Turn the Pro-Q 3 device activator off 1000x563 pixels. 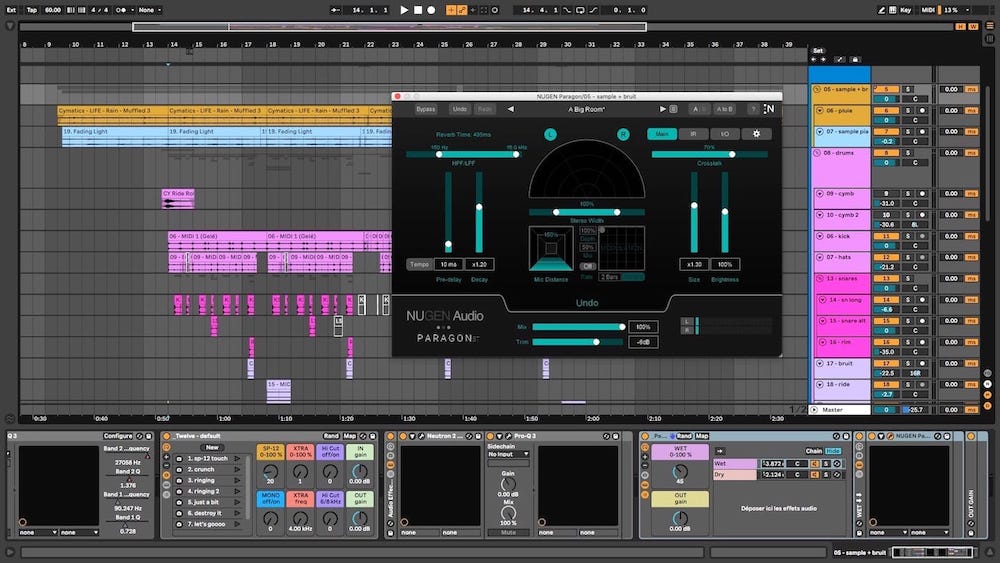[490, 436]
